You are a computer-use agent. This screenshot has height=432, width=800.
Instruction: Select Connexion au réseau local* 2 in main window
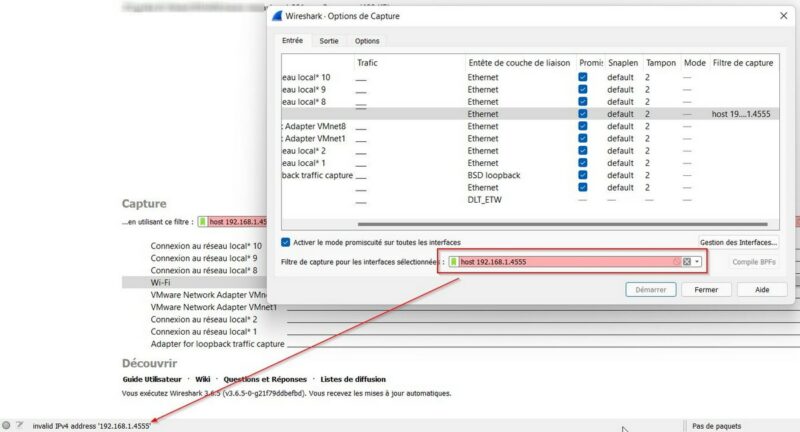coord(204,319)
